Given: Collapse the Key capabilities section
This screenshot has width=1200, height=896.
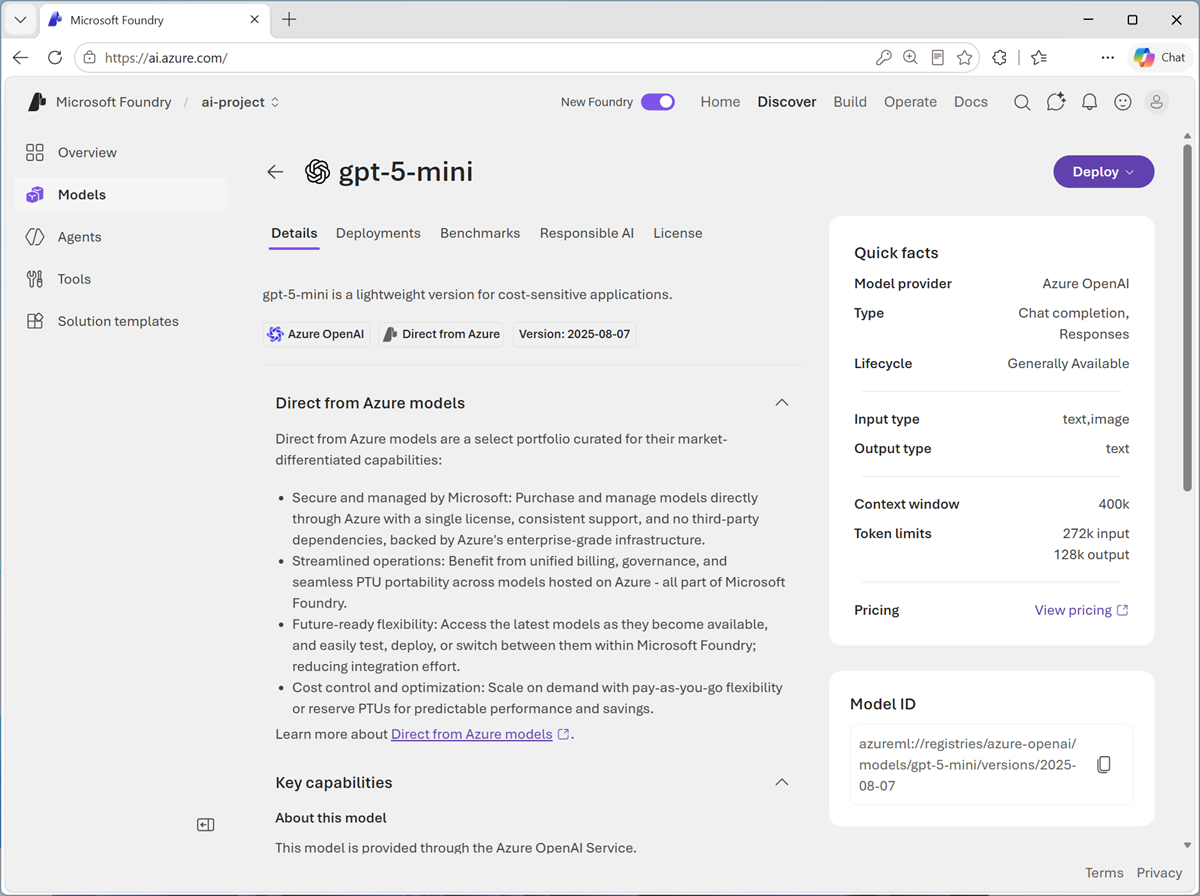Looking at the screenshot, I should coord(782,783).
